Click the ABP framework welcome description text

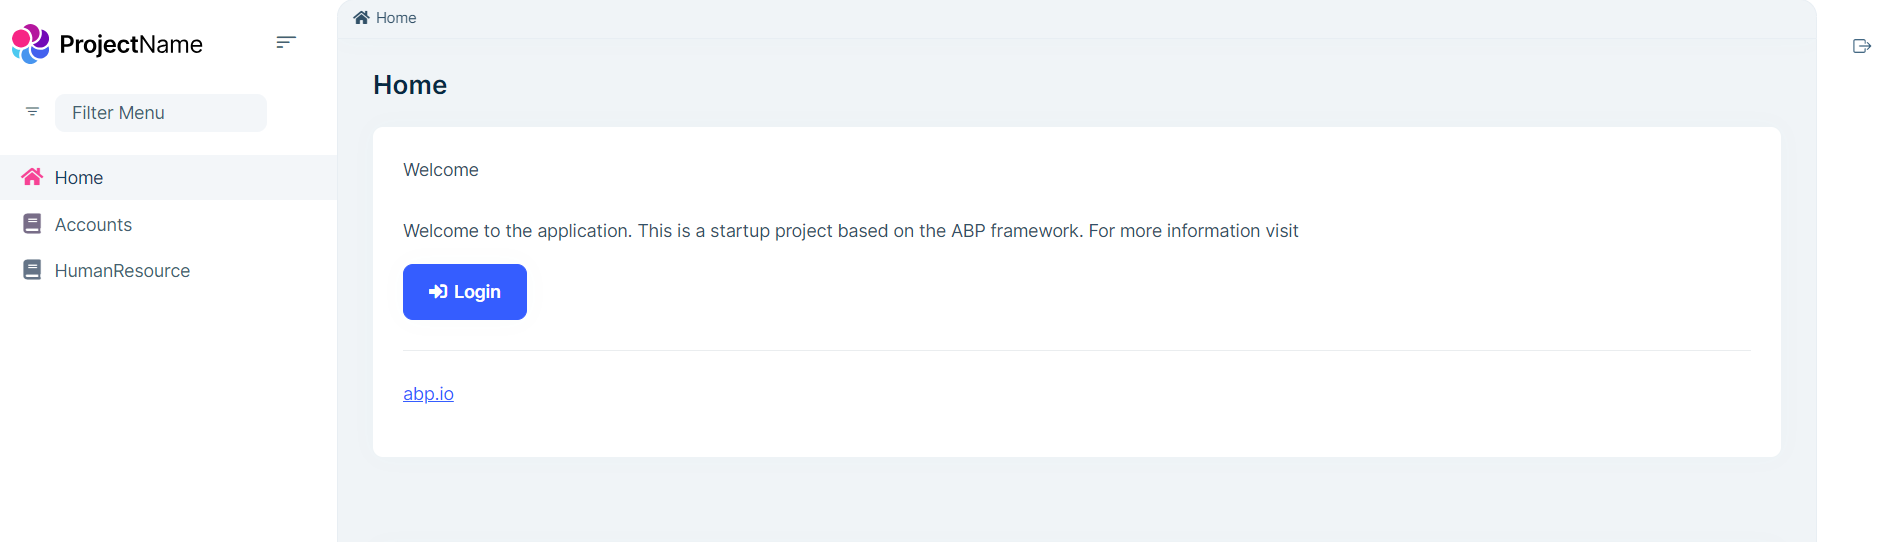[850, 231]
